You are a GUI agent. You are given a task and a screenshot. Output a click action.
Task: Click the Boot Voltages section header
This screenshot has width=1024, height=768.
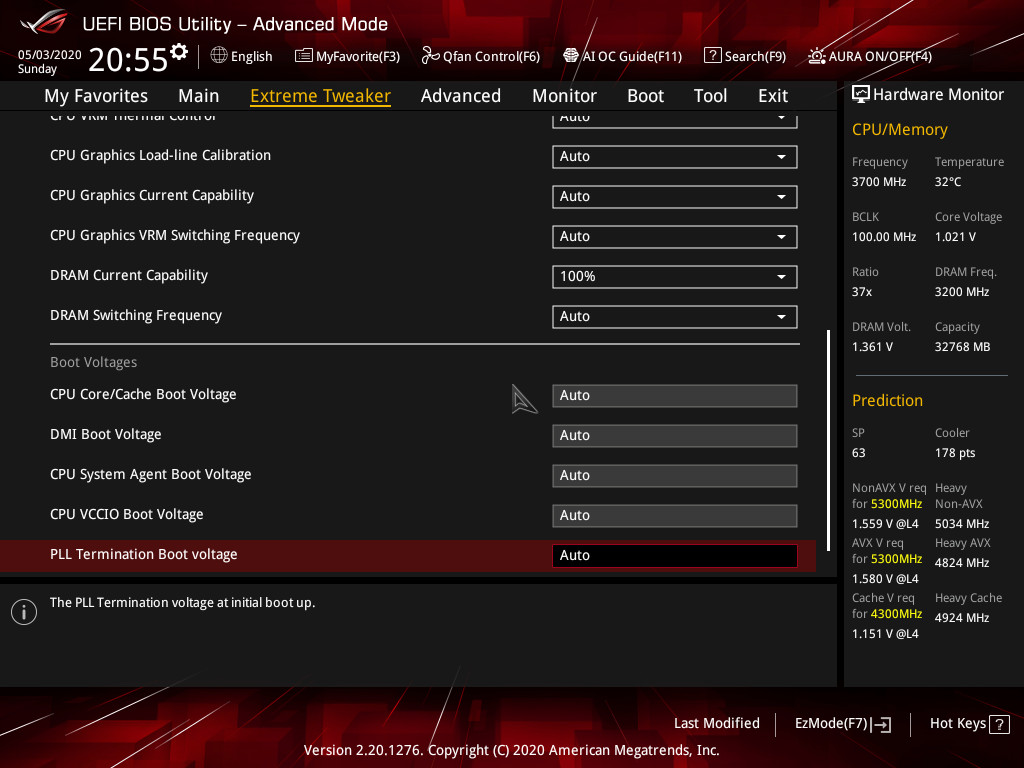coord(93,362)
